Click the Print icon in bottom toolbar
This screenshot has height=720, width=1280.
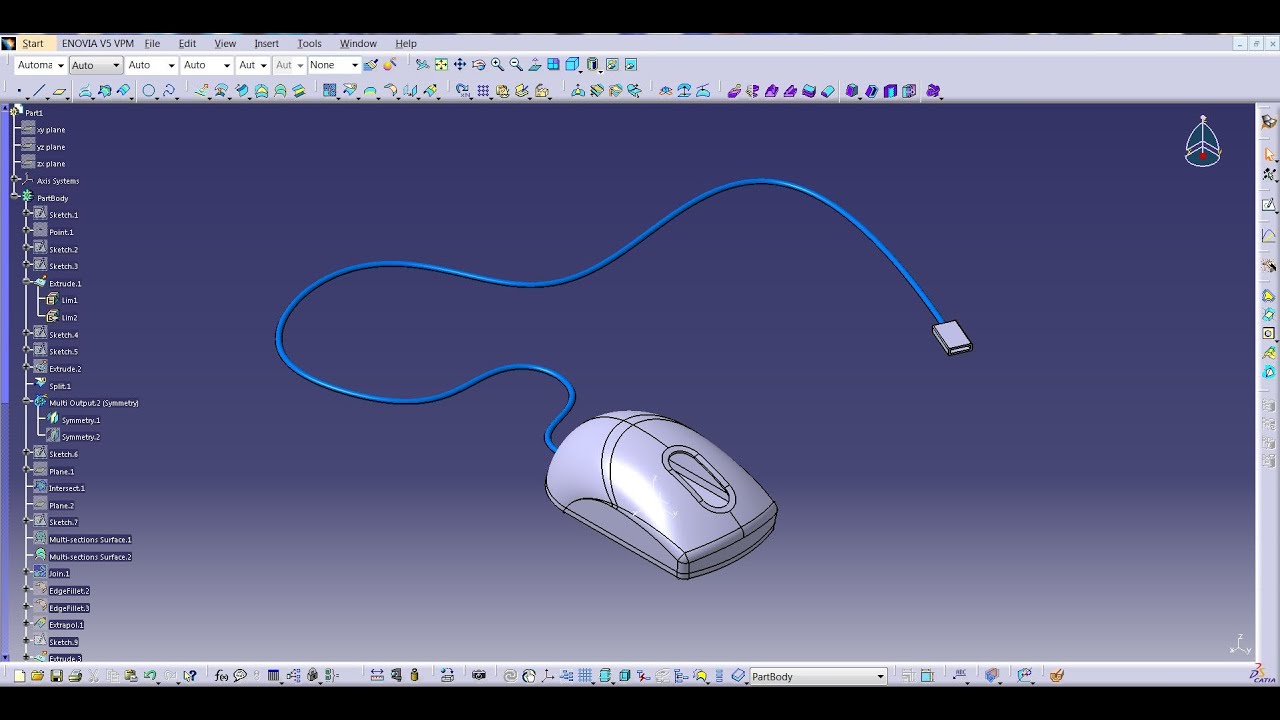tap(75, 676)
